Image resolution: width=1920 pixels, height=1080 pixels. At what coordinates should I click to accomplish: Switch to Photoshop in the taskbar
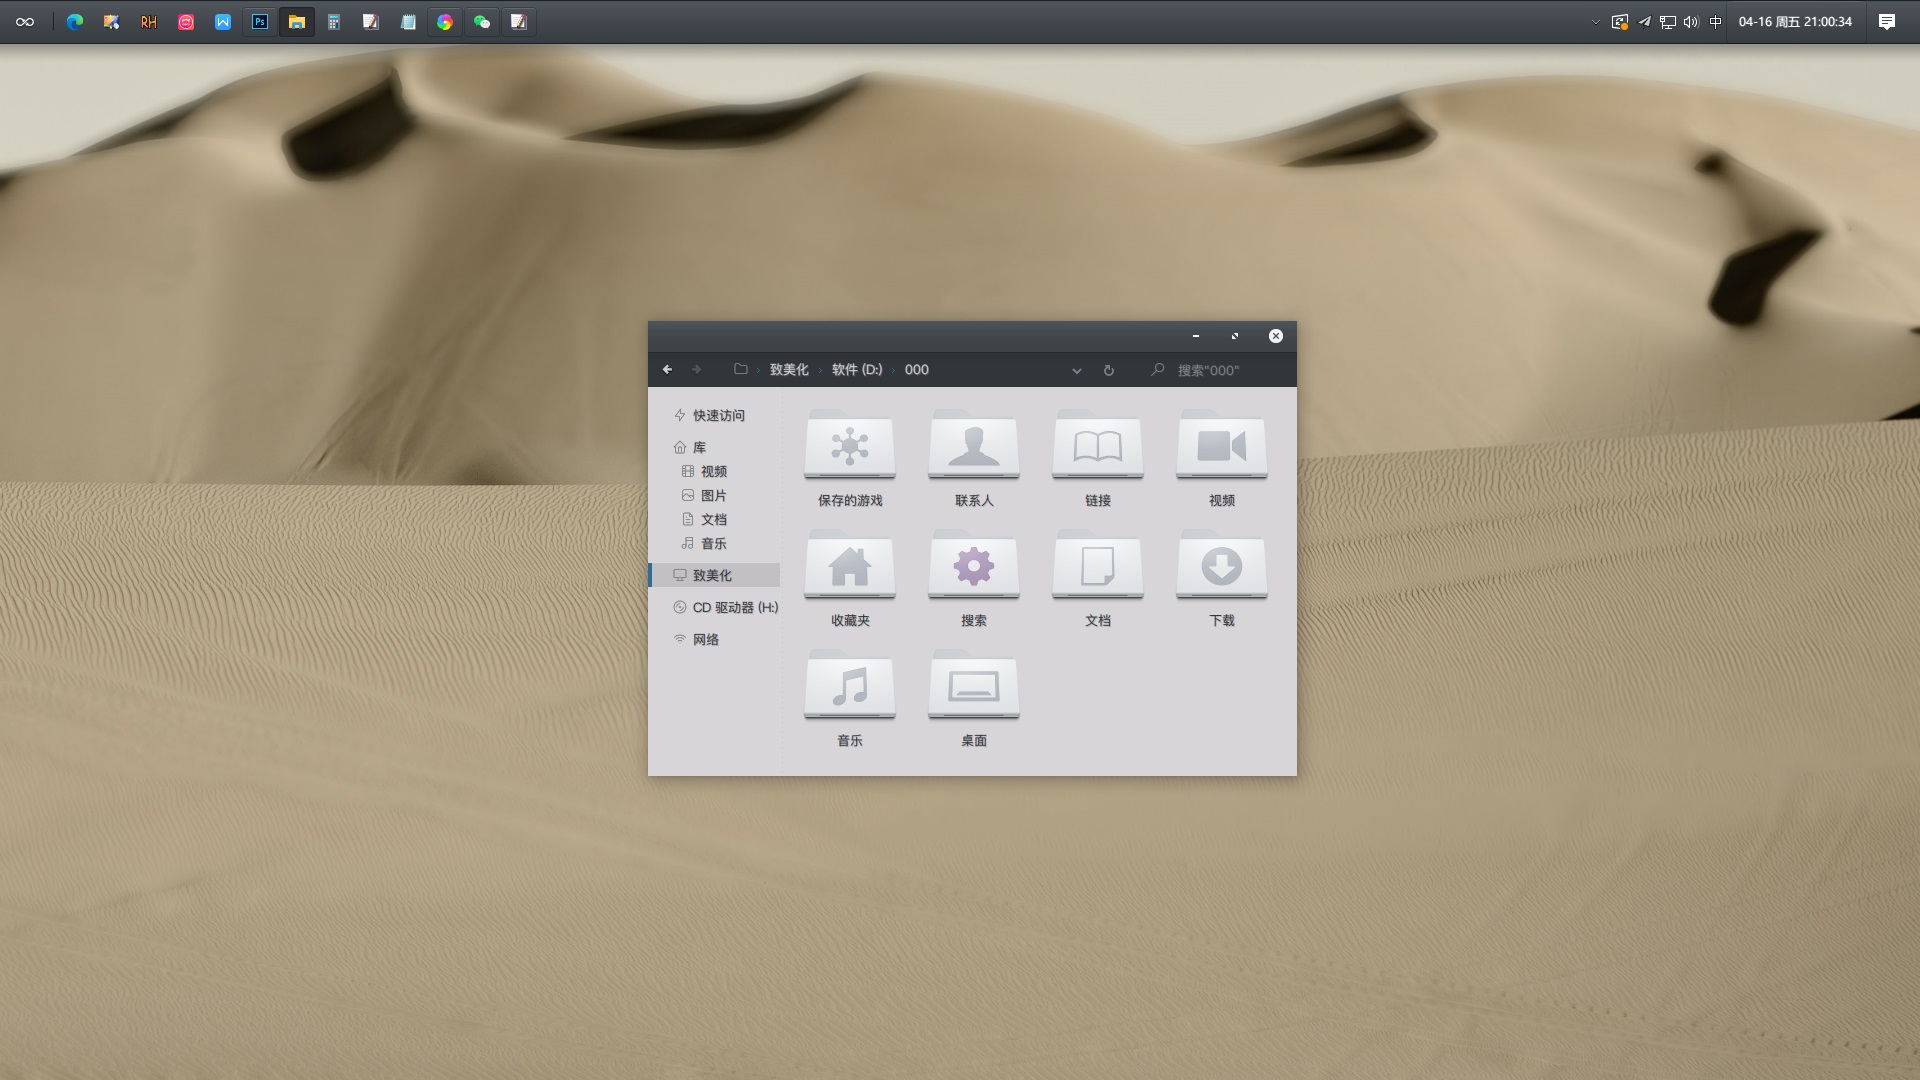coord(260,22)
